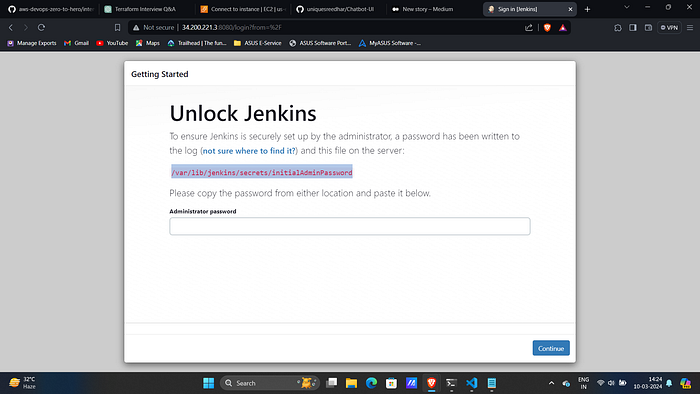Image resolution: width=700 pixels, height=394 pixels.
Task: Open Visual Studio Code from taskbar
Action: [x=471, y=383]
